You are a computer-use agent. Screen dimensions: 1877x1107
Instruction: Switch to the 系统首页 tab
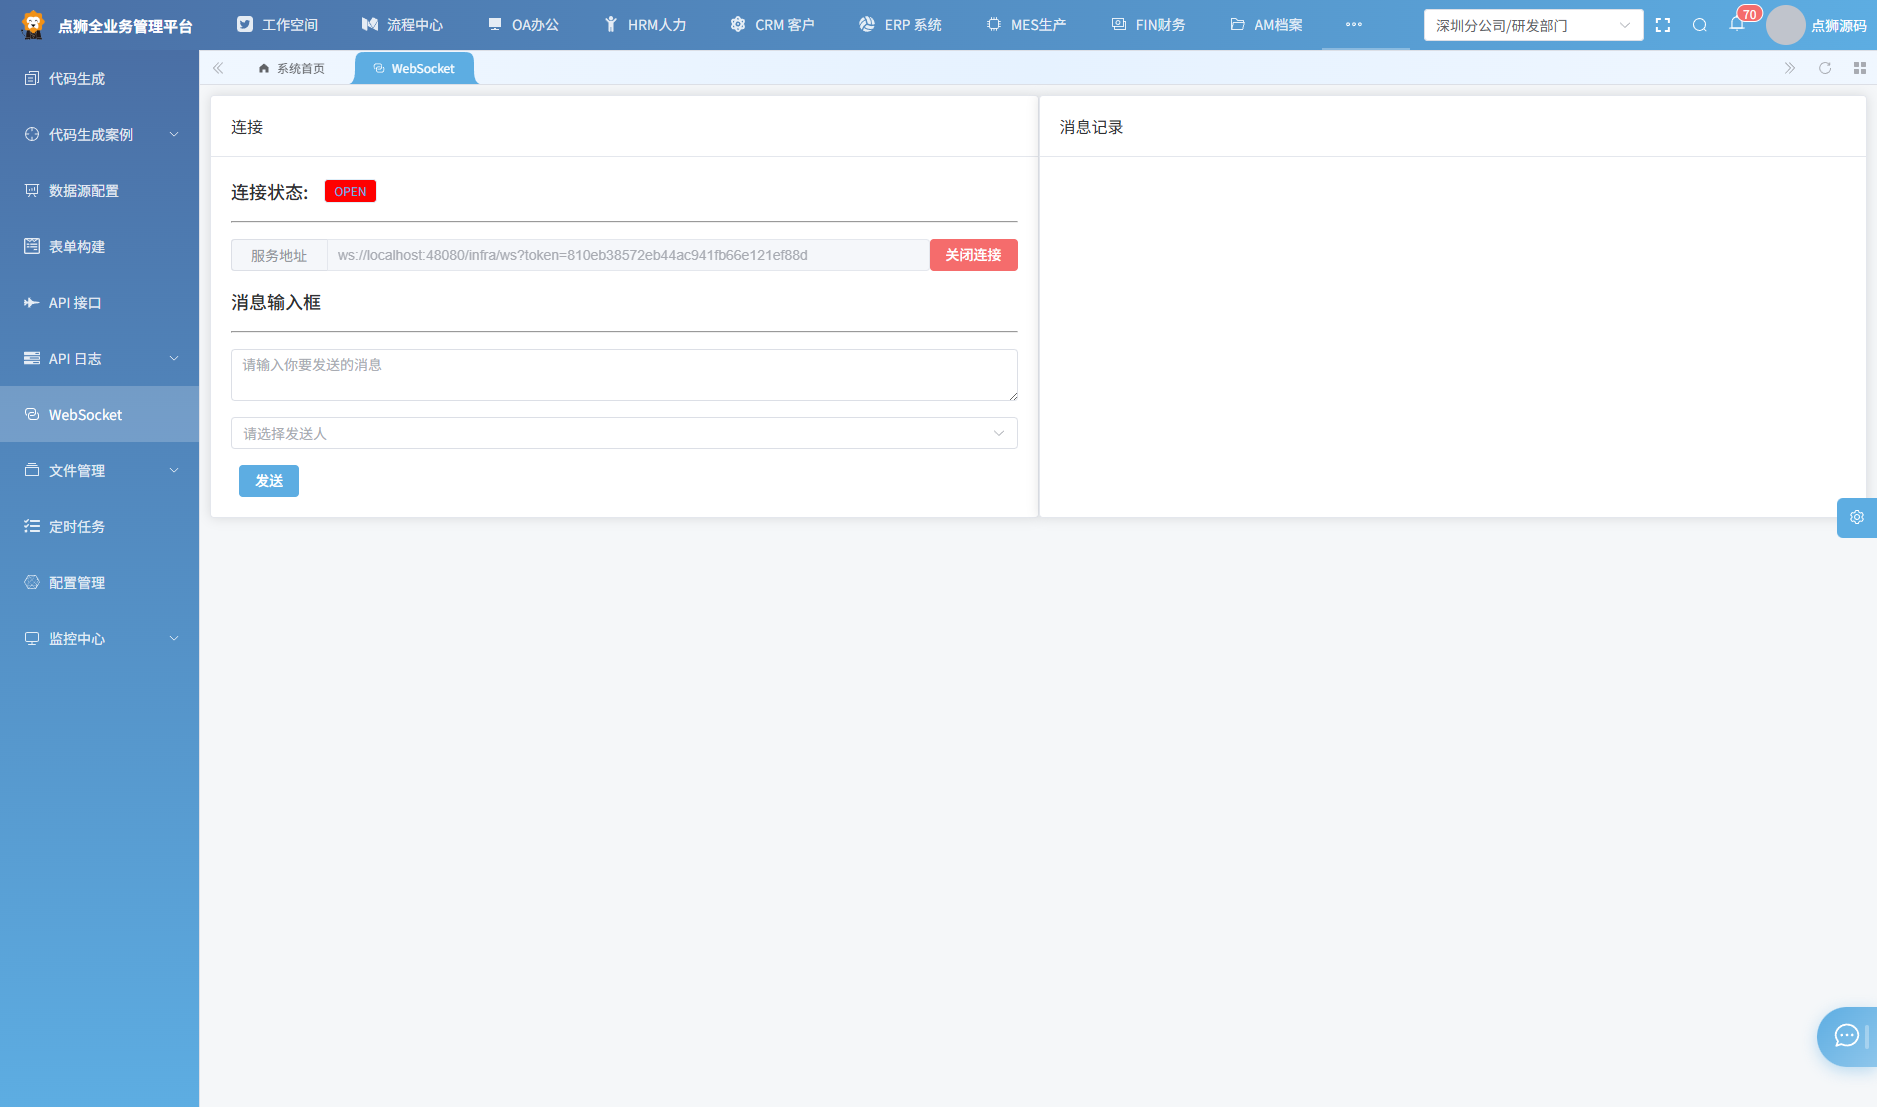[291, 68]
